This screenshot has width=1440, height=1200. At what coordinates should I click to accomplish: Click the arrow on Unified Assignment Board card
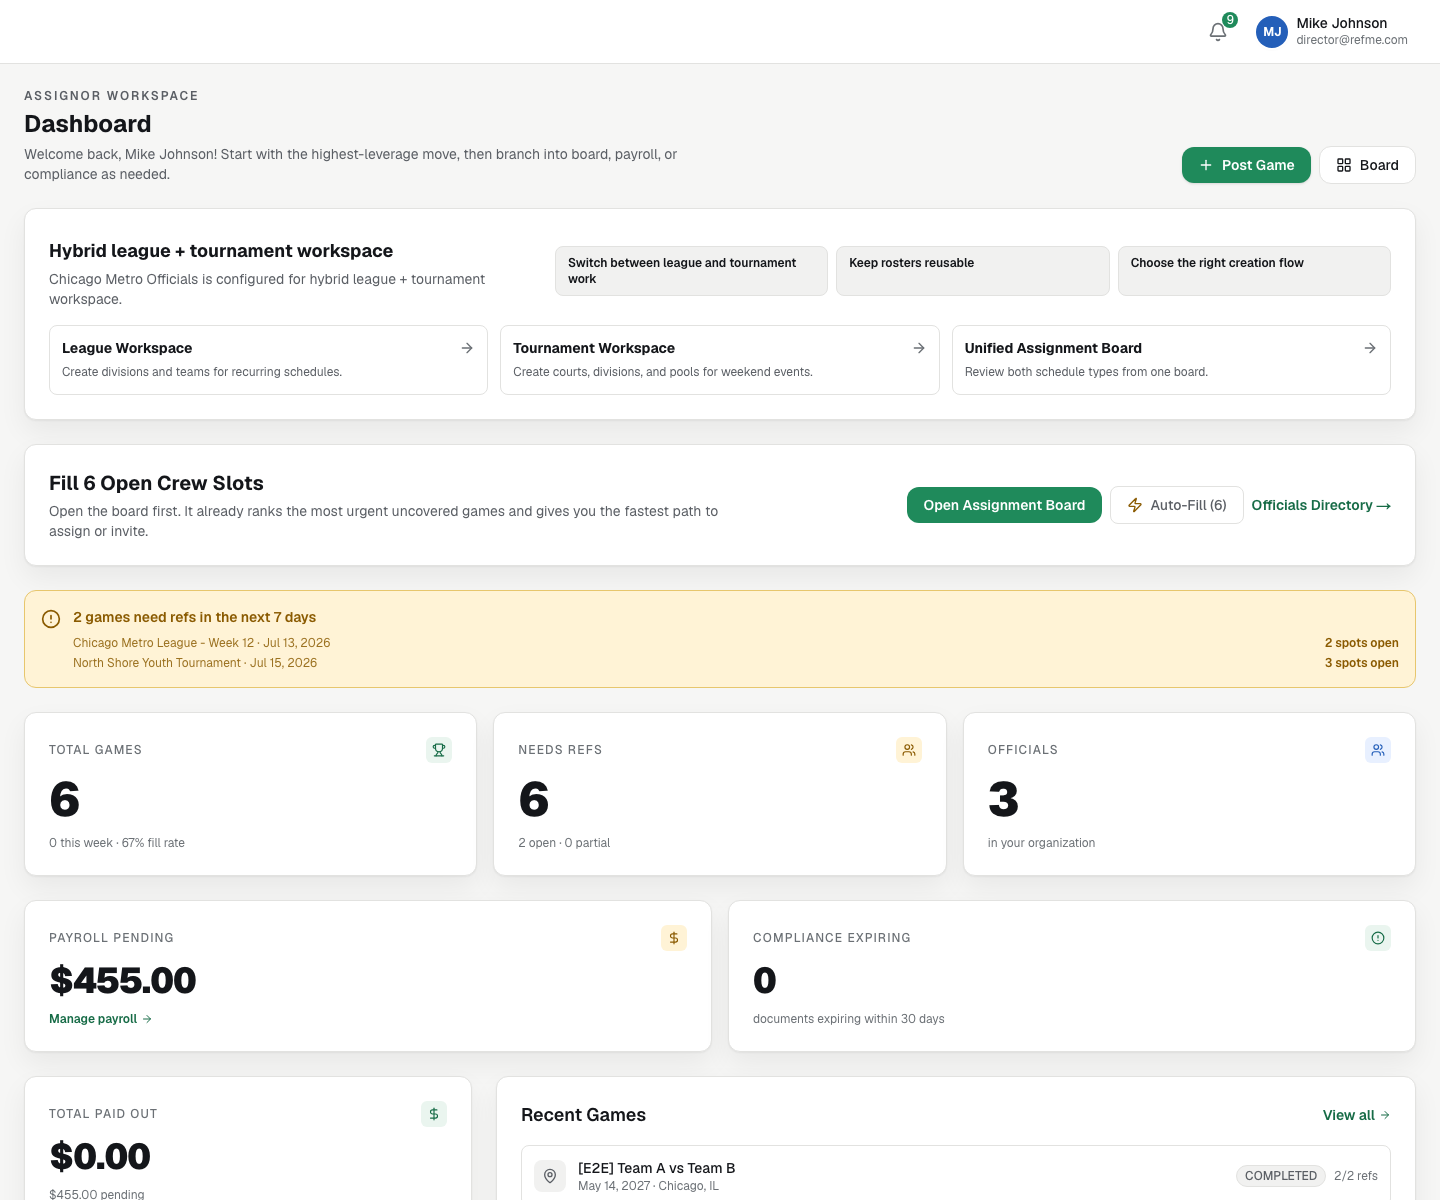point(1370,348)
